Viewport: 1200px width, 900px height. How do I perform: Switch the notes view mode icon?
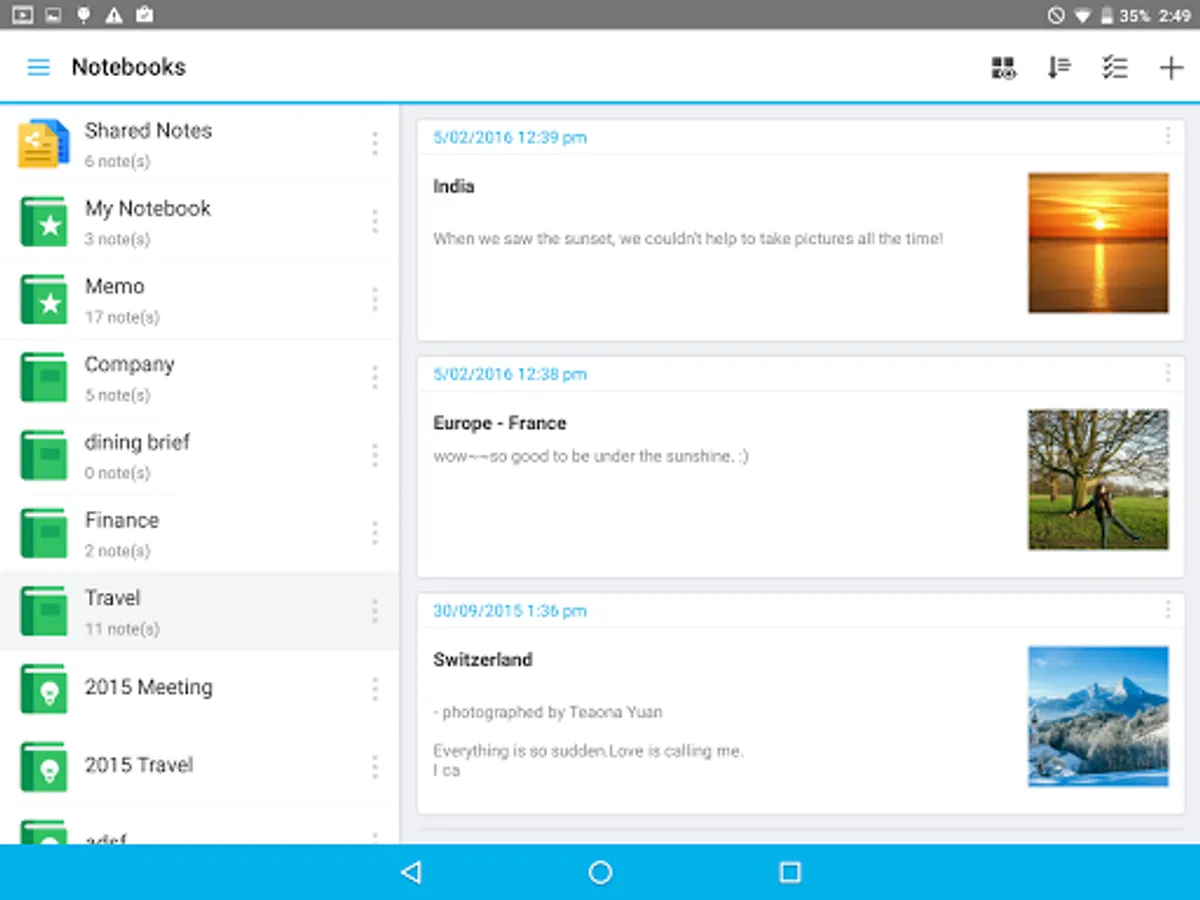(1003, 68)
